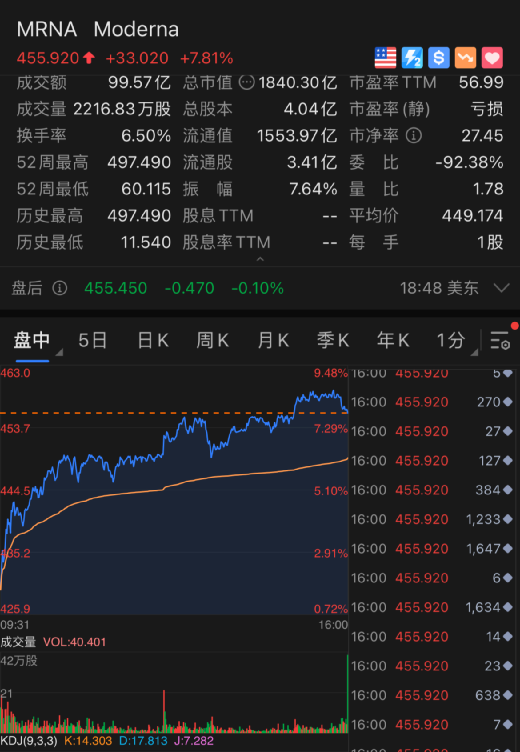Tap the after-hours change -0.10%
The width and height of the screenshot is (520, 752).
258,288
